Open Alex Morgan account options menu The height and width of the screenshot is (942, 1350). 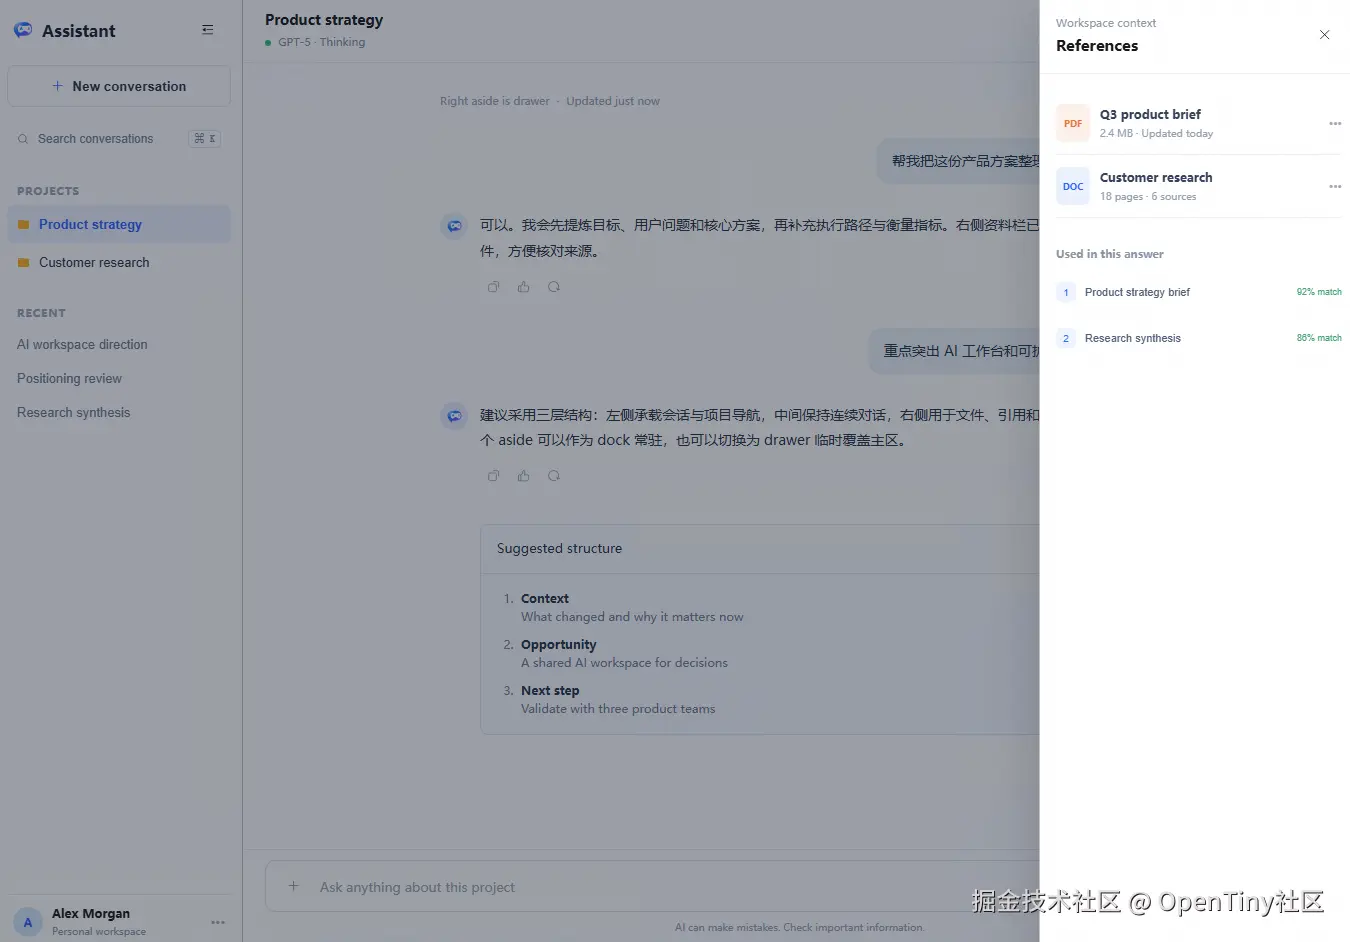pyautogui.click(x=218, y=922)
